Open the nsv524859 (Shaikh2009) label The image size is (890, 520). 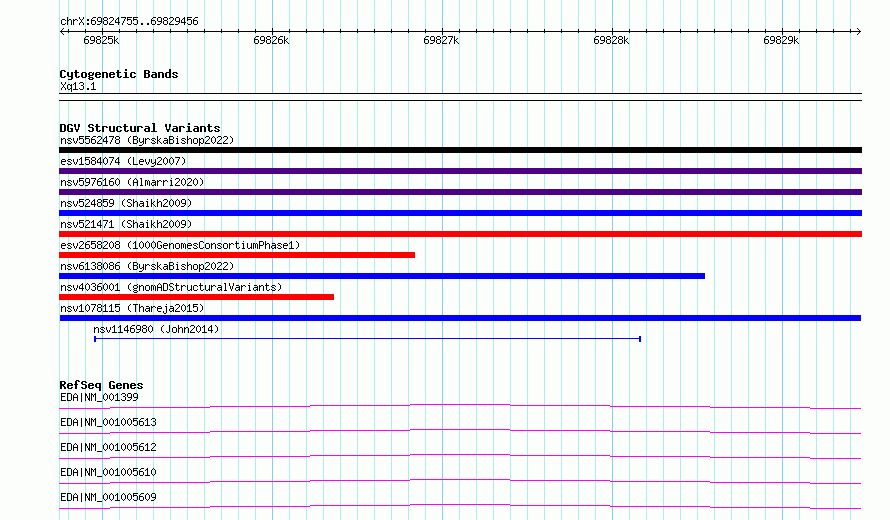pos(126,203)
